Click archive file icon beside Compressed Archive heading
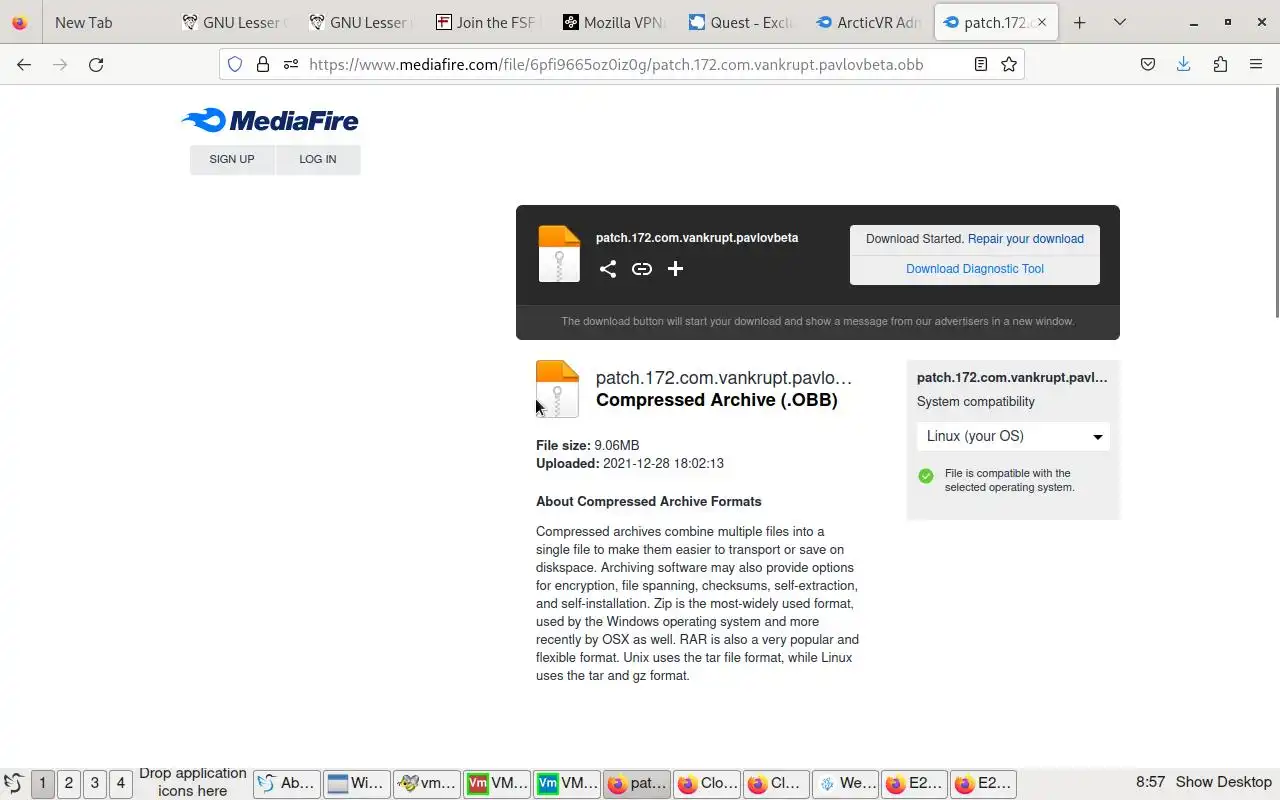 pyautogui.click(x=557, y=388)
